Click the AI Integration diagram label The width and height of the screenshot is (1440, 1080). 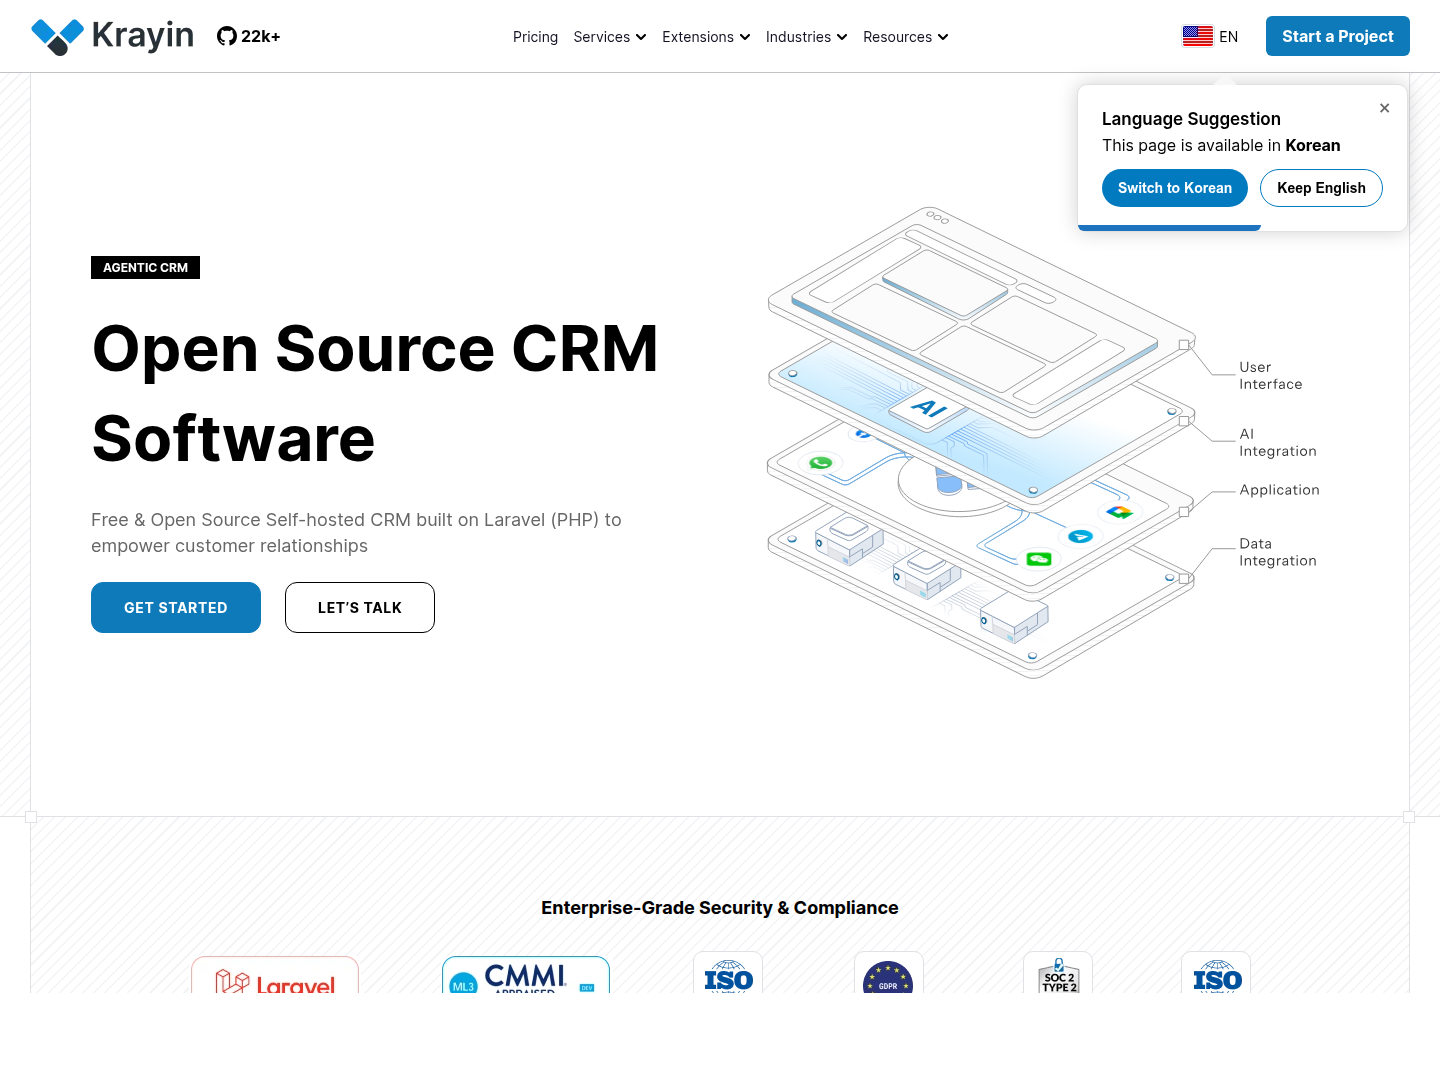tap(1278, 443)
